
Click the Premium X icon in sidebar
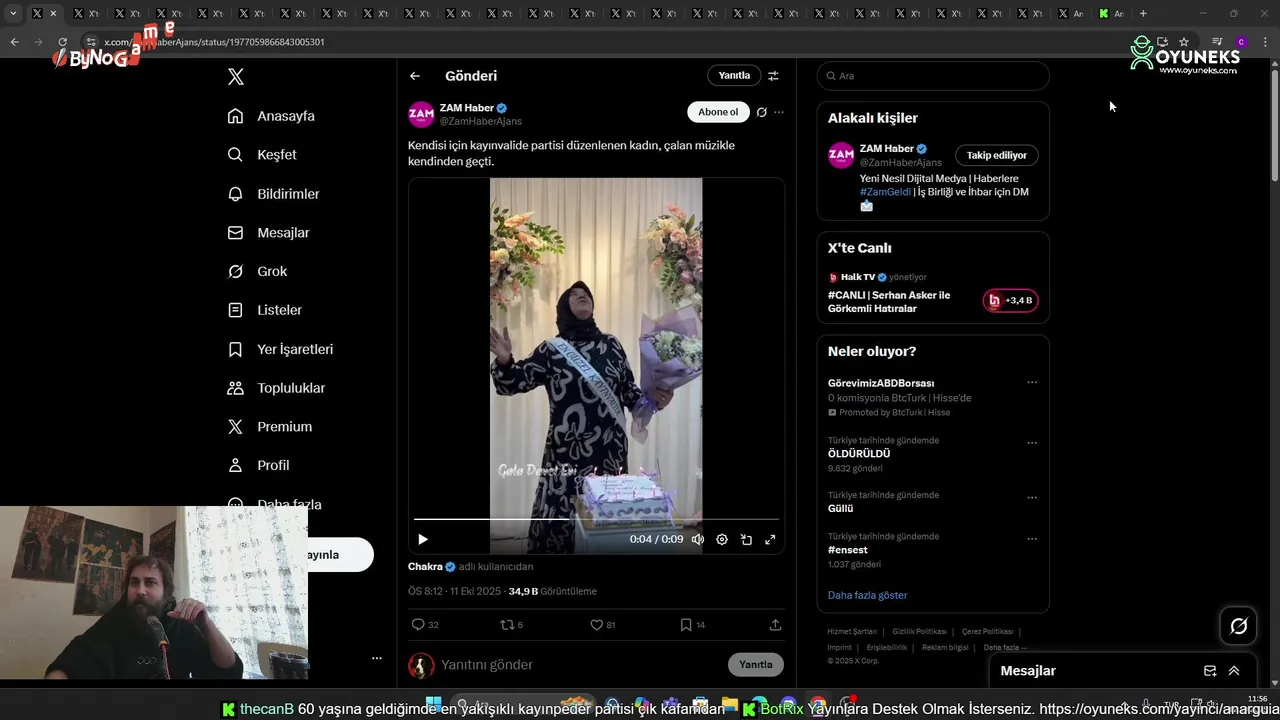235,427
